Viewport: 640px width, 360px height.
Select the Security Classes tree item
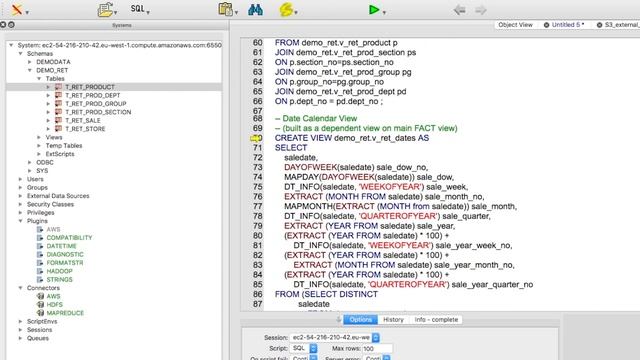click(50, 204)
